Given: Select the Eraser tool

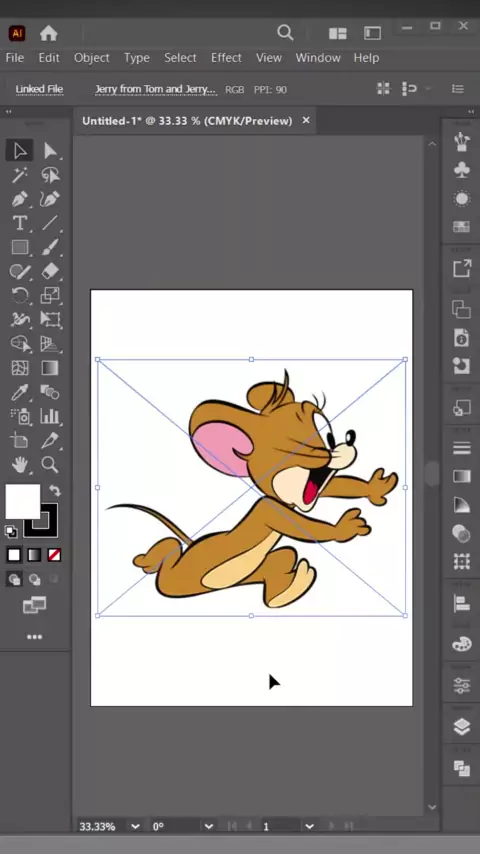Looking at the screenshot, I should (x=50, y=271).
